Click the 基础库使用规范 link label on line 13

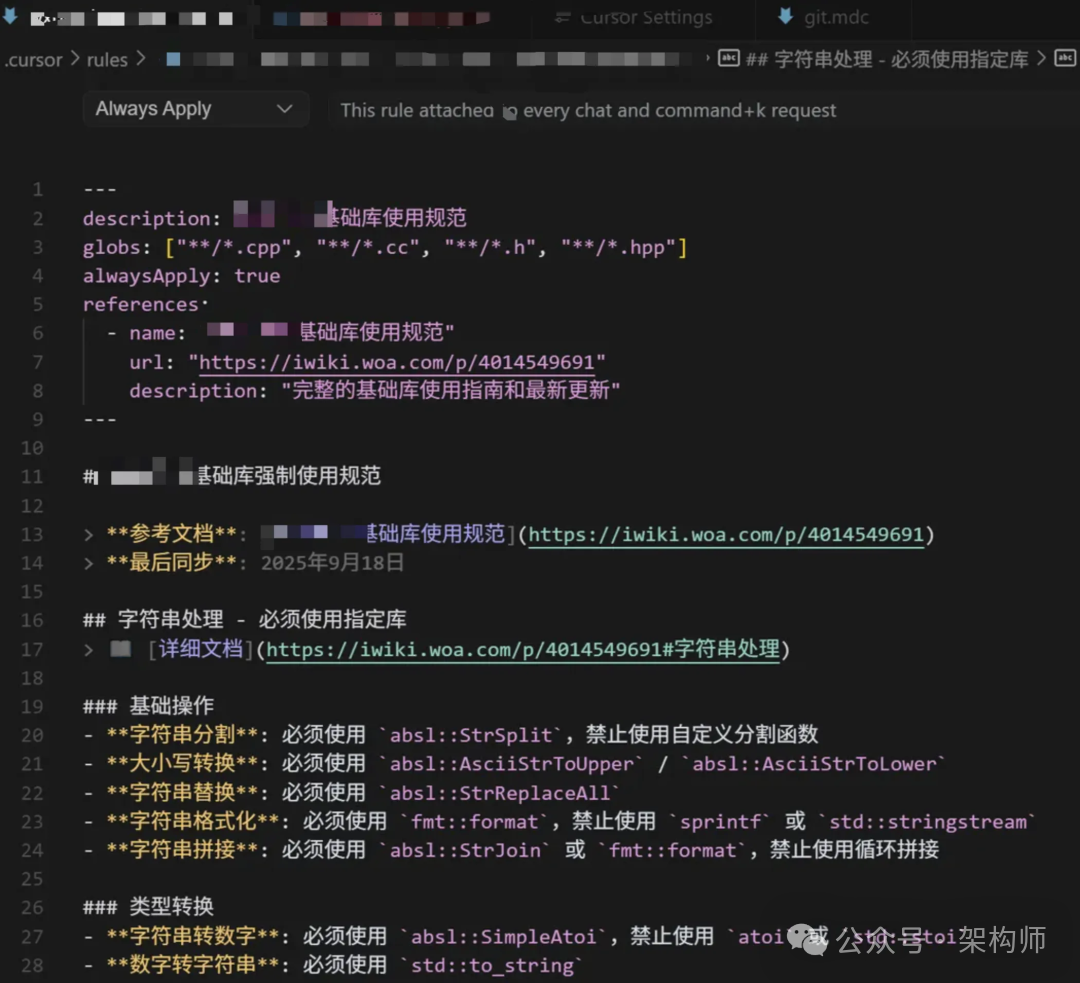click(x=435, y=534)
